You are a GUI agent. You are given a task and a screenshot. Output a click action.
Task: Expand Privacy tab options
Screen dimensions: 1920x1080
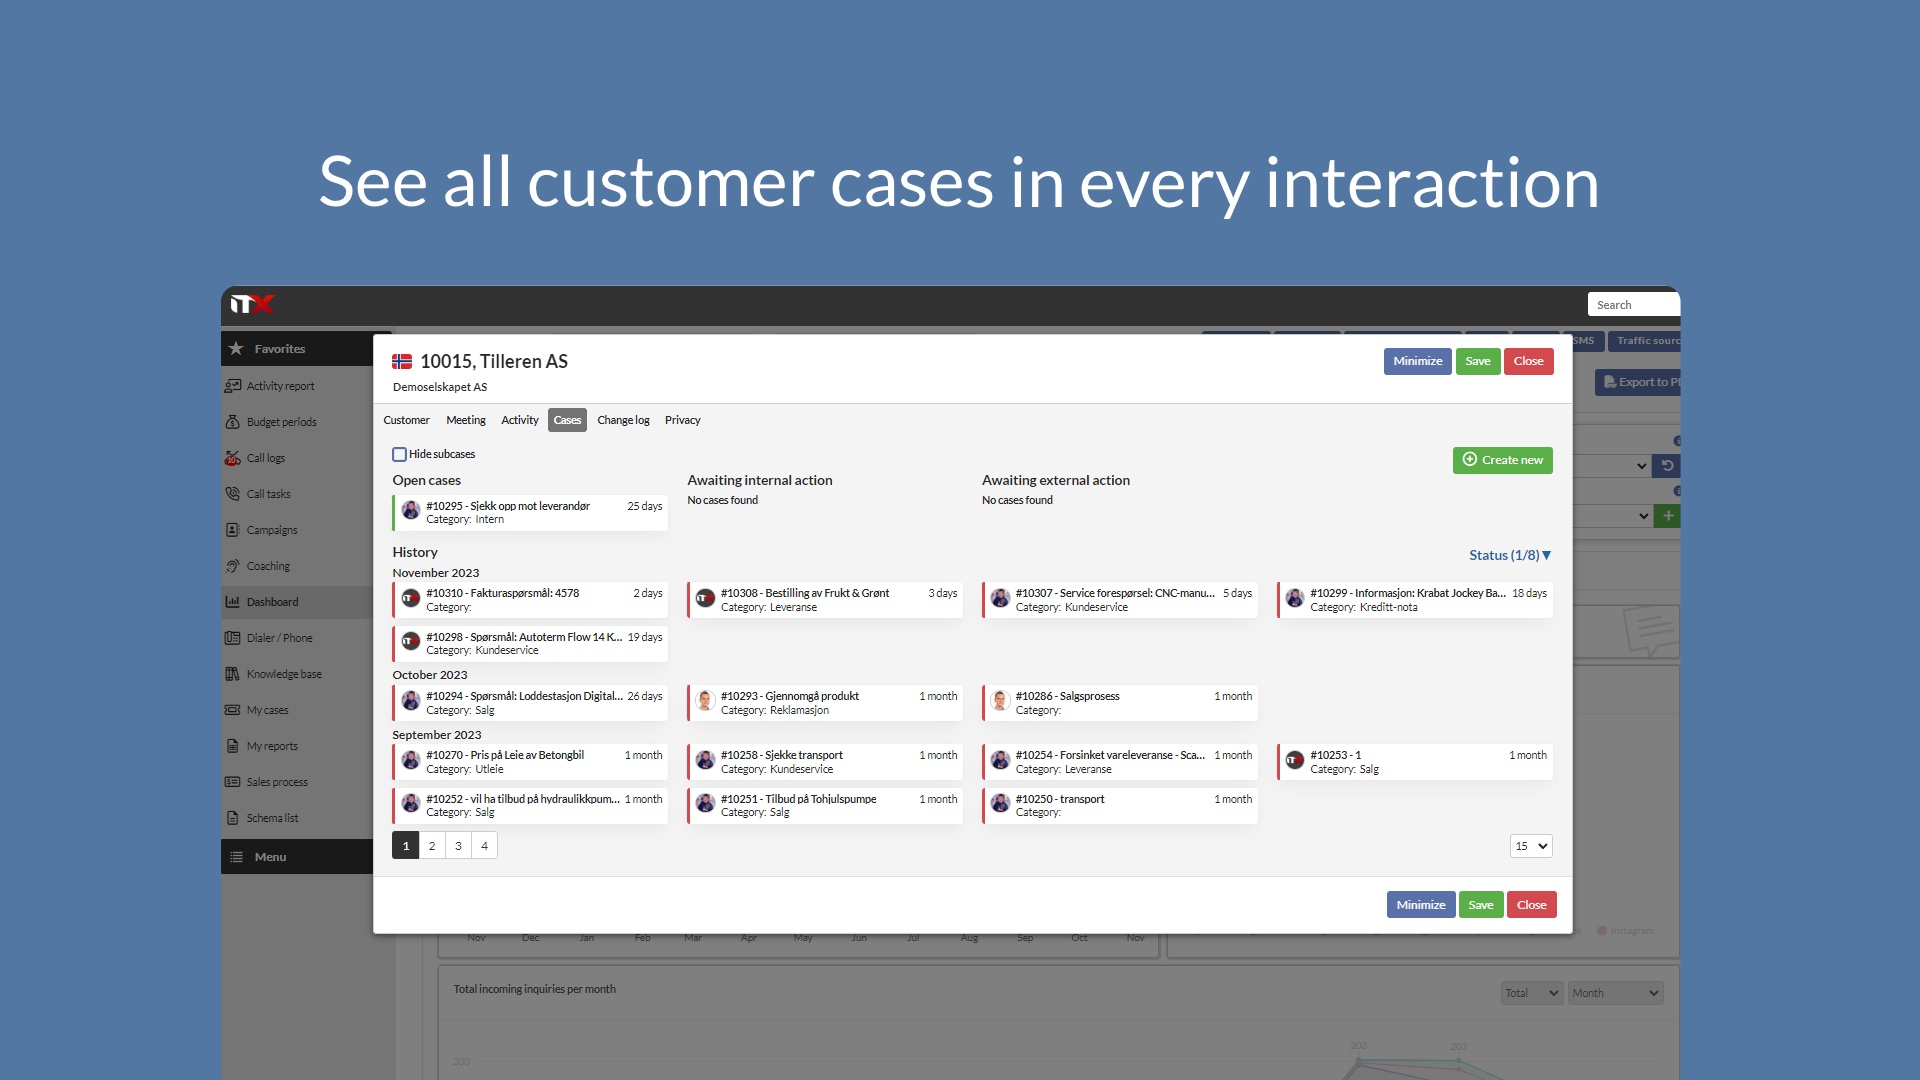pos(682,419)
